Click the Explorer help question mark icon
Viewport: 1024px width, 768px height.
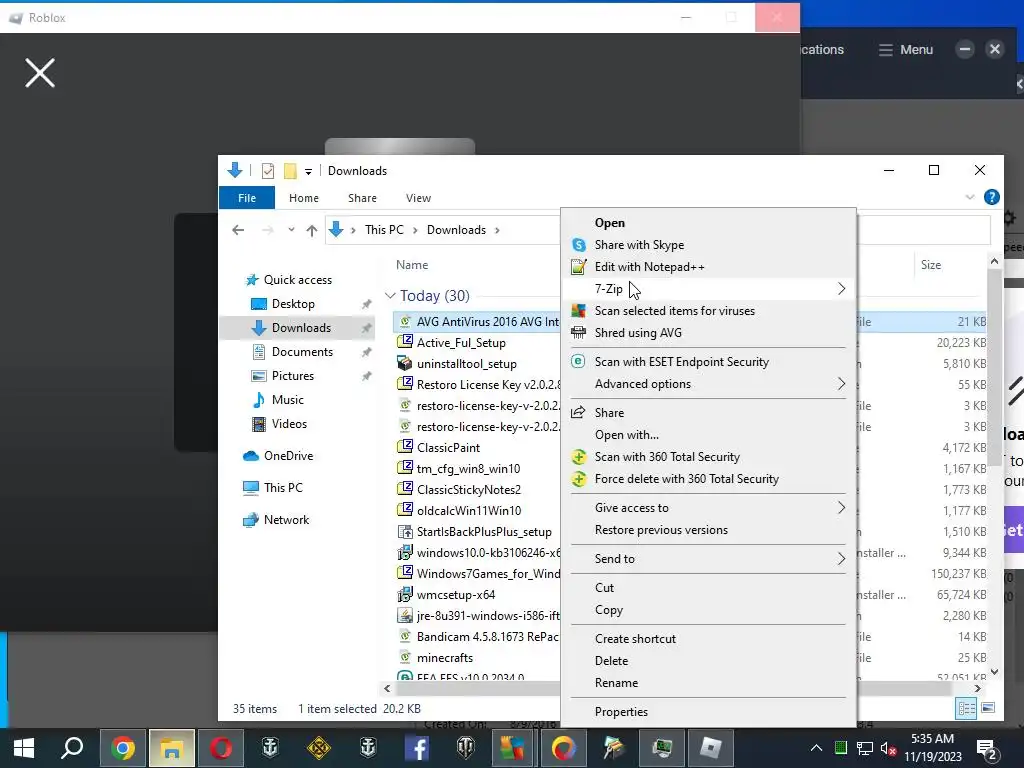pos(991,197)
